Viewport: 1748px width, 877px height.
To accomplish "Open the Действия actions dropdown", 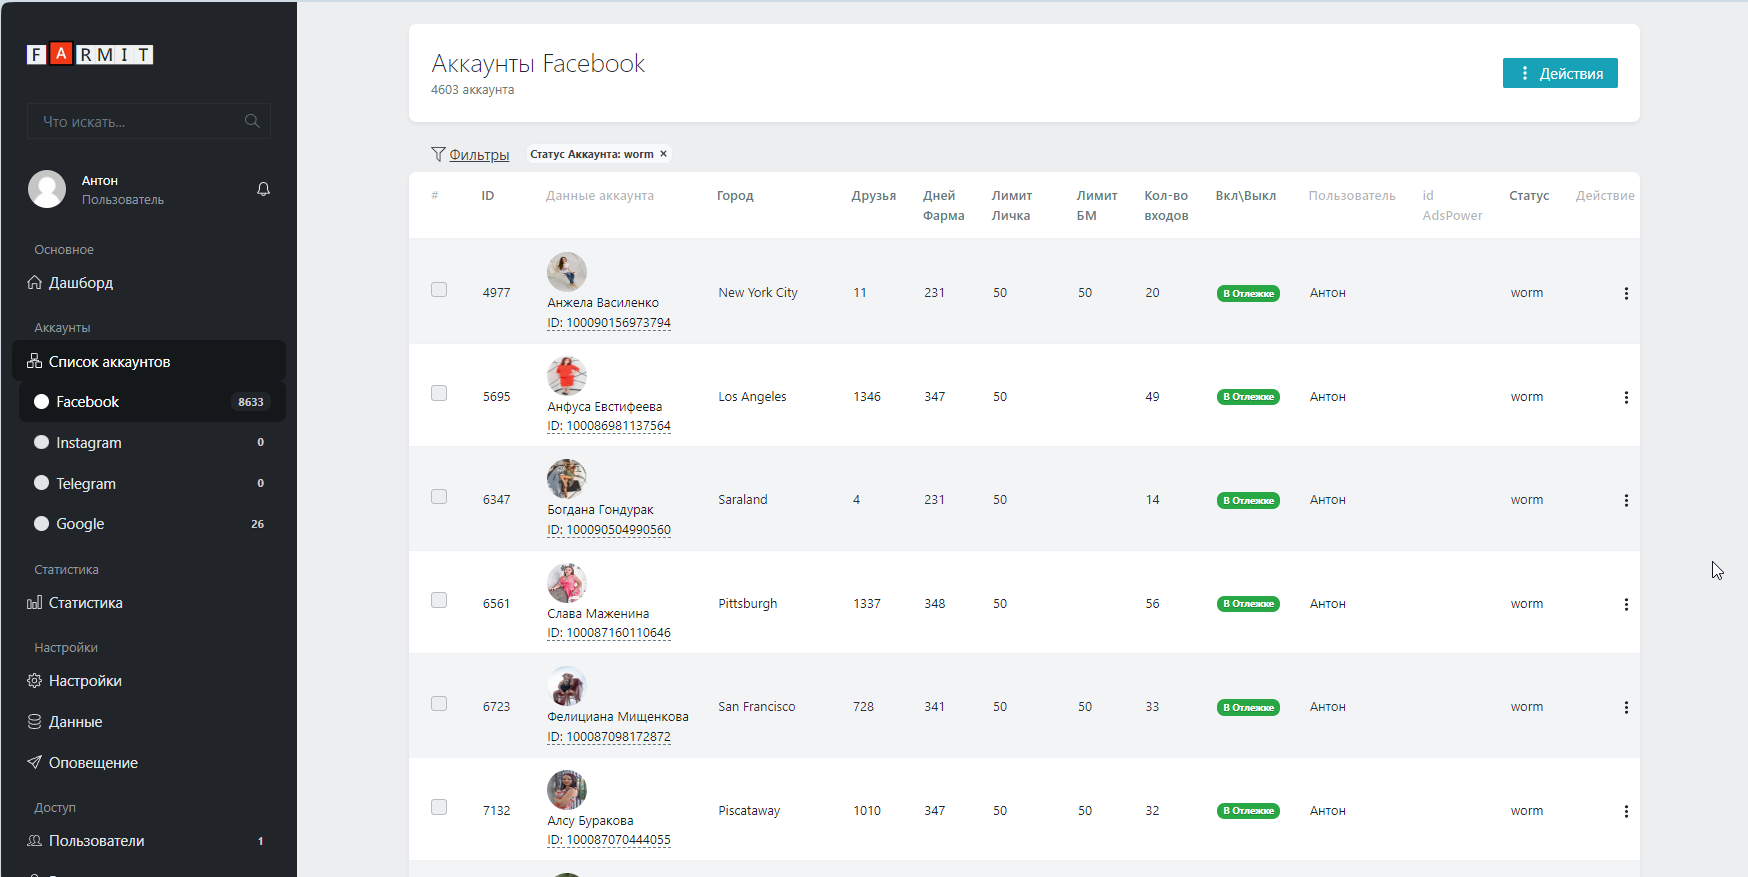I will [1559, 73].
